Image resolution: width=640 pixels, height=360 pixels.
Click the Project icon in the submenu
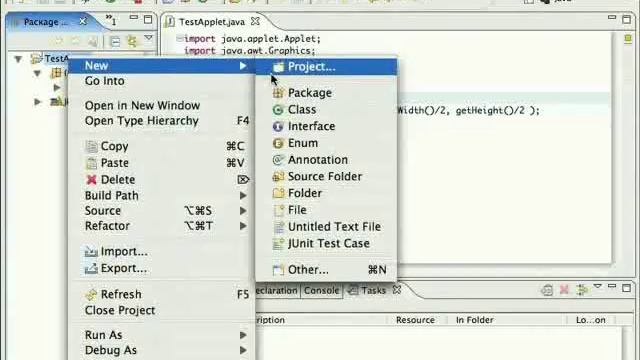pos(278,67)
